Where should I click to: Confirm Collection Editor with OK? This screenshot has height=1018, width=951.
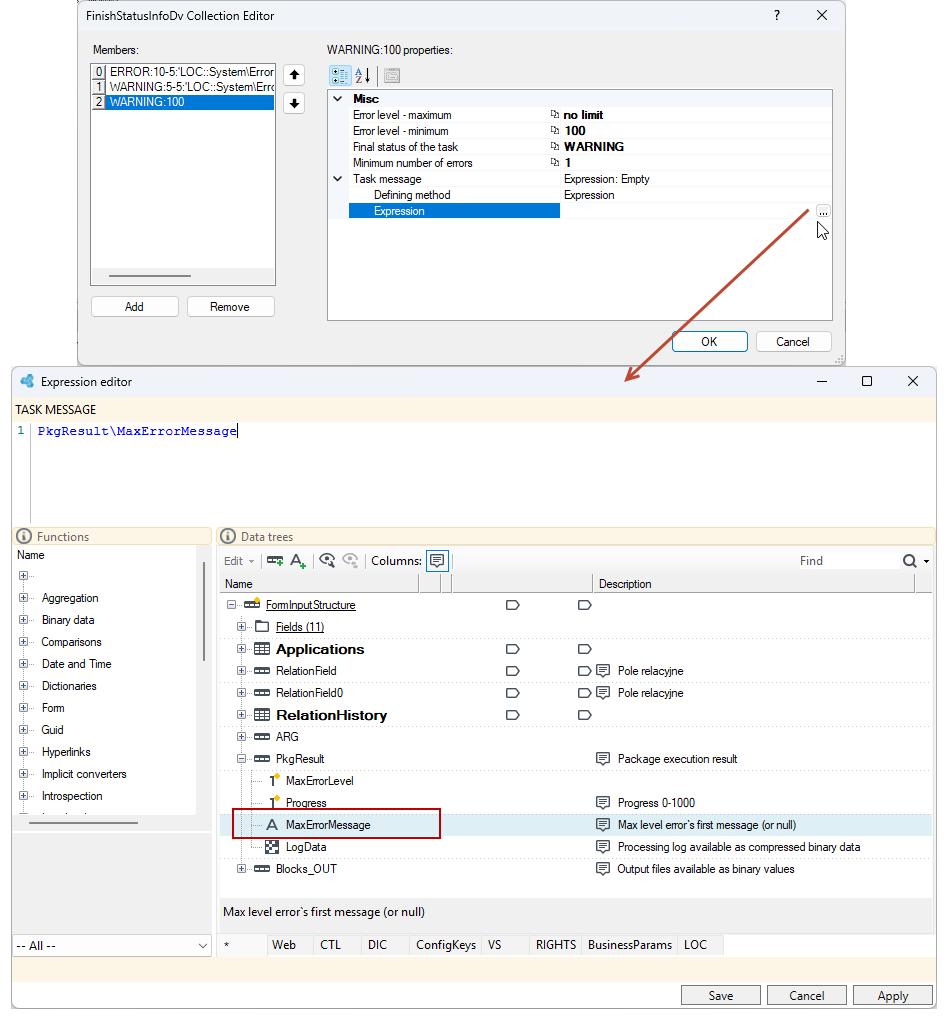709,341
